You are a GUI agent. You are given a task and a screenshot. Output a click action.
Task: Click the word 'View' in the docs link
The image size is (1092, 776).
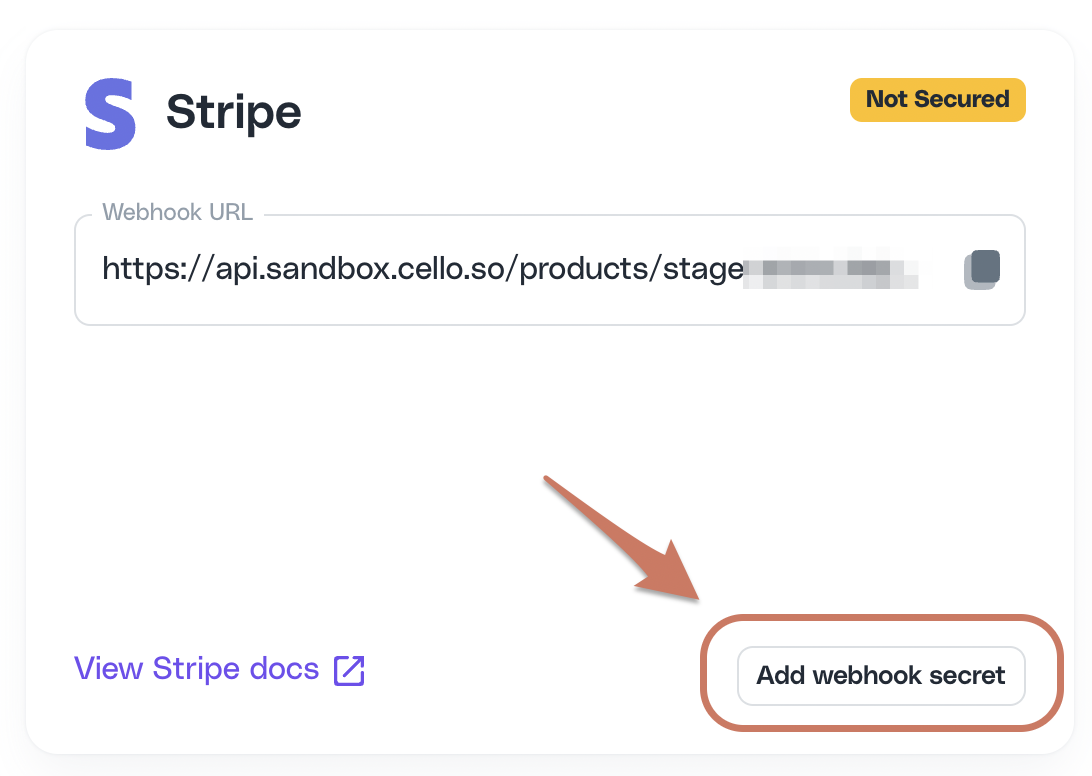(x=109, y=669)
